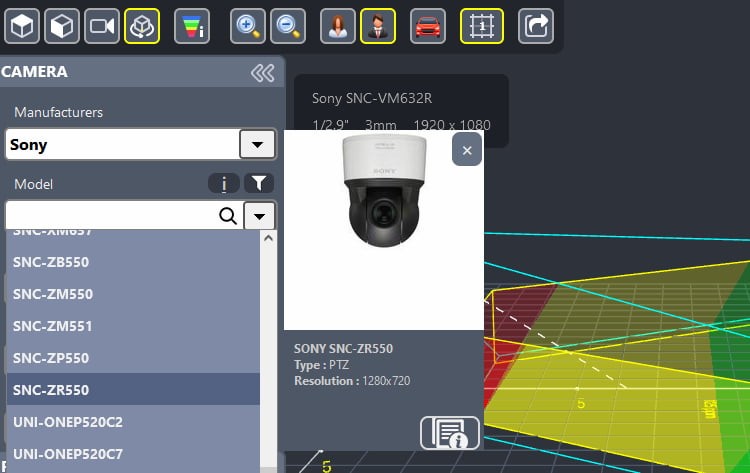Click the Type PTZ text
The image size is (750, 473).
(x=321, y=365)
